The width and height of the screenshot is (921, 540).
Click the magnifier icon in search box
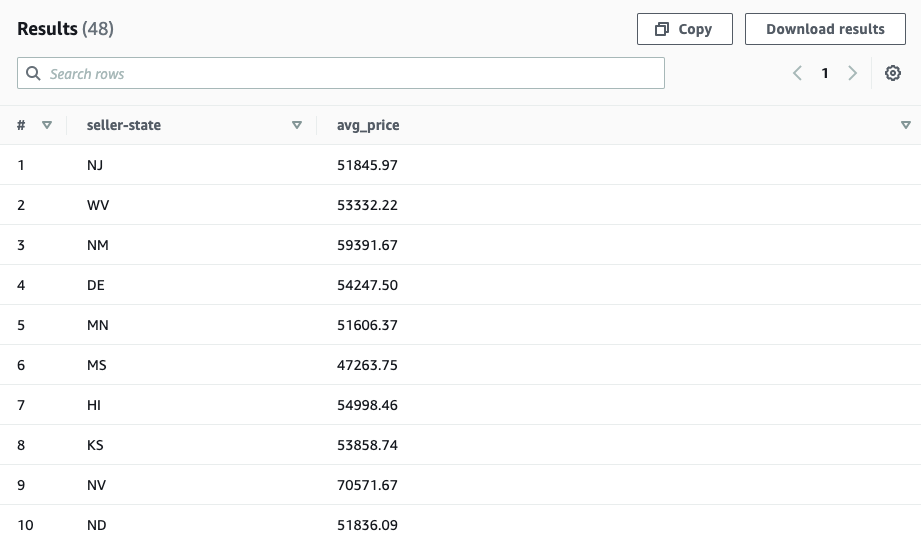pyautogui.click(x=34, y=73)
